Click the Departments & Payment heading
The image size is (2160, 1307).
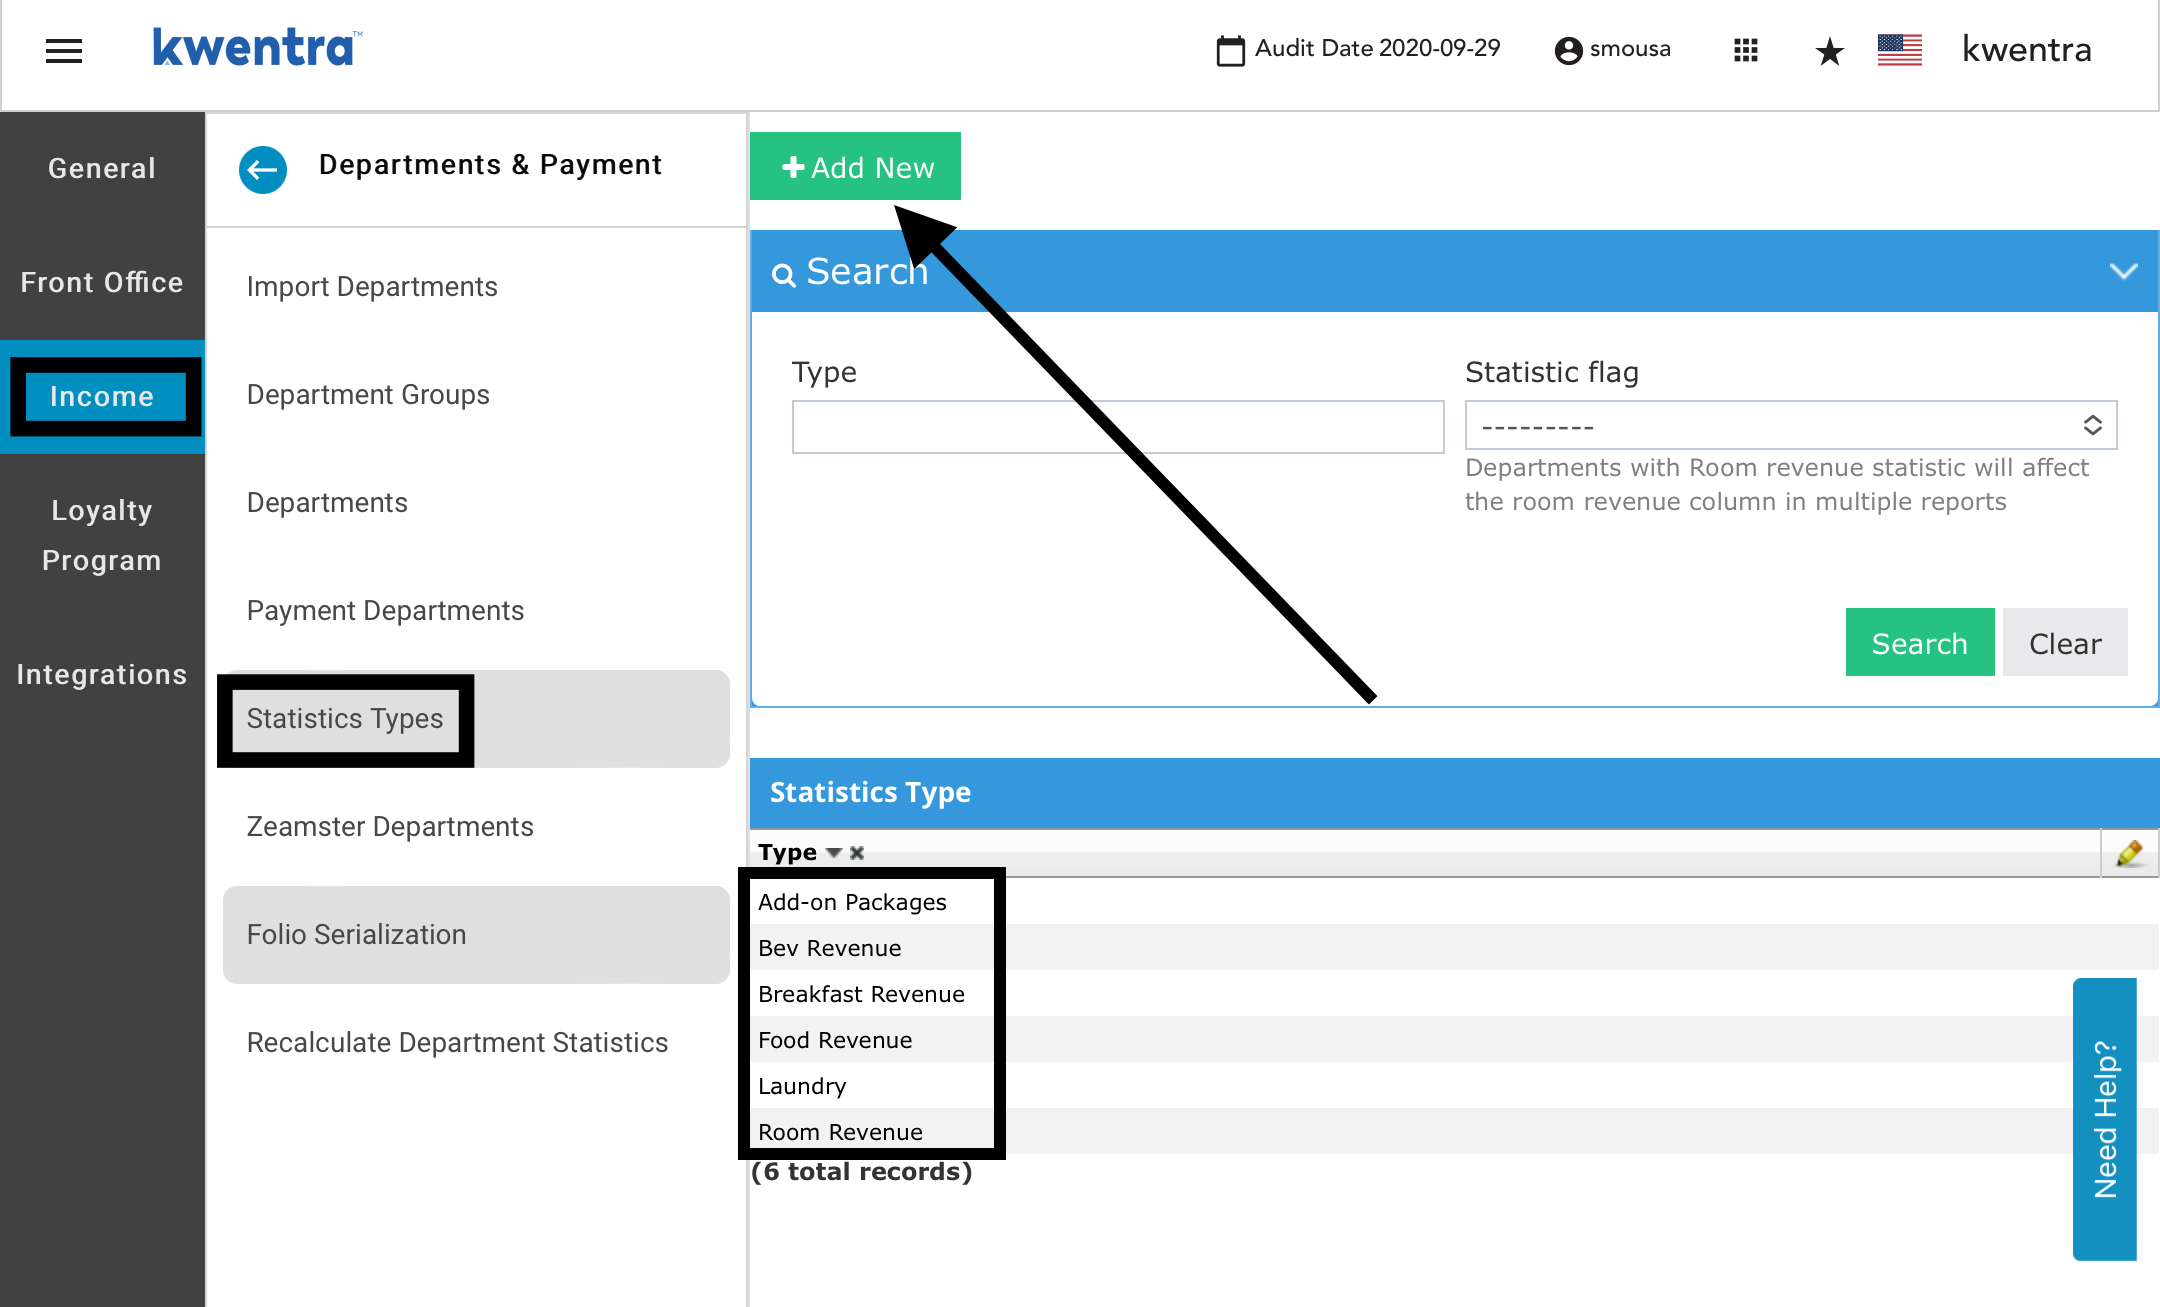point(490,165)
